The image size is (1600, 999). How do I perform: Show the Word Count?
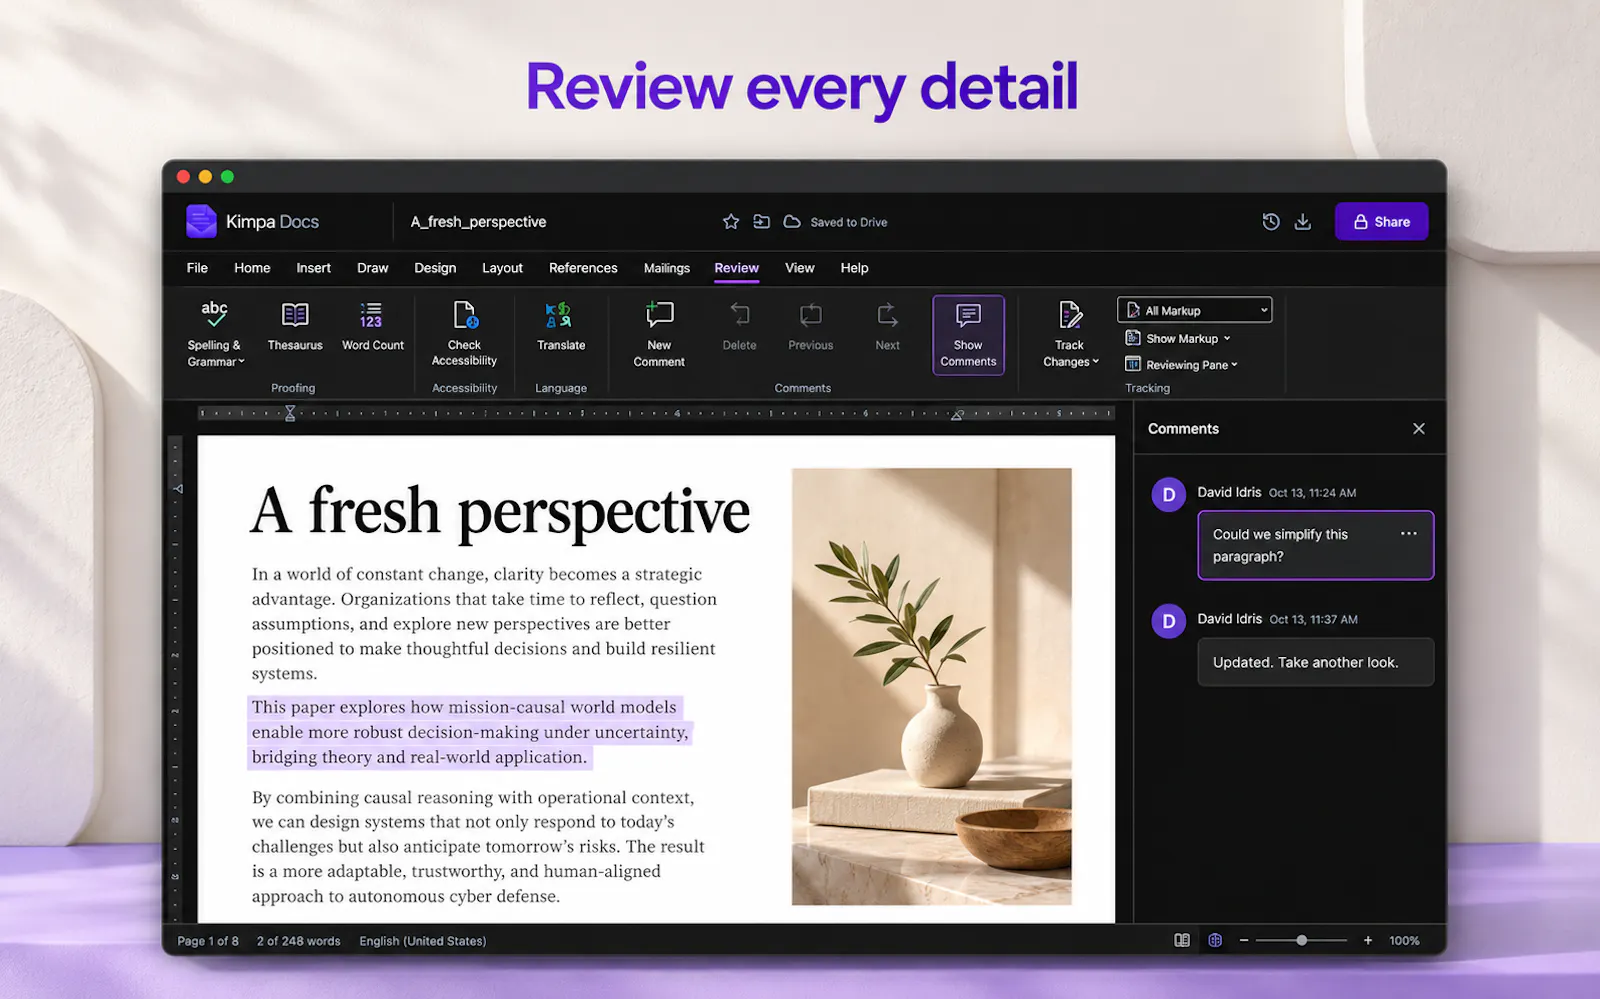pos(373,326)
